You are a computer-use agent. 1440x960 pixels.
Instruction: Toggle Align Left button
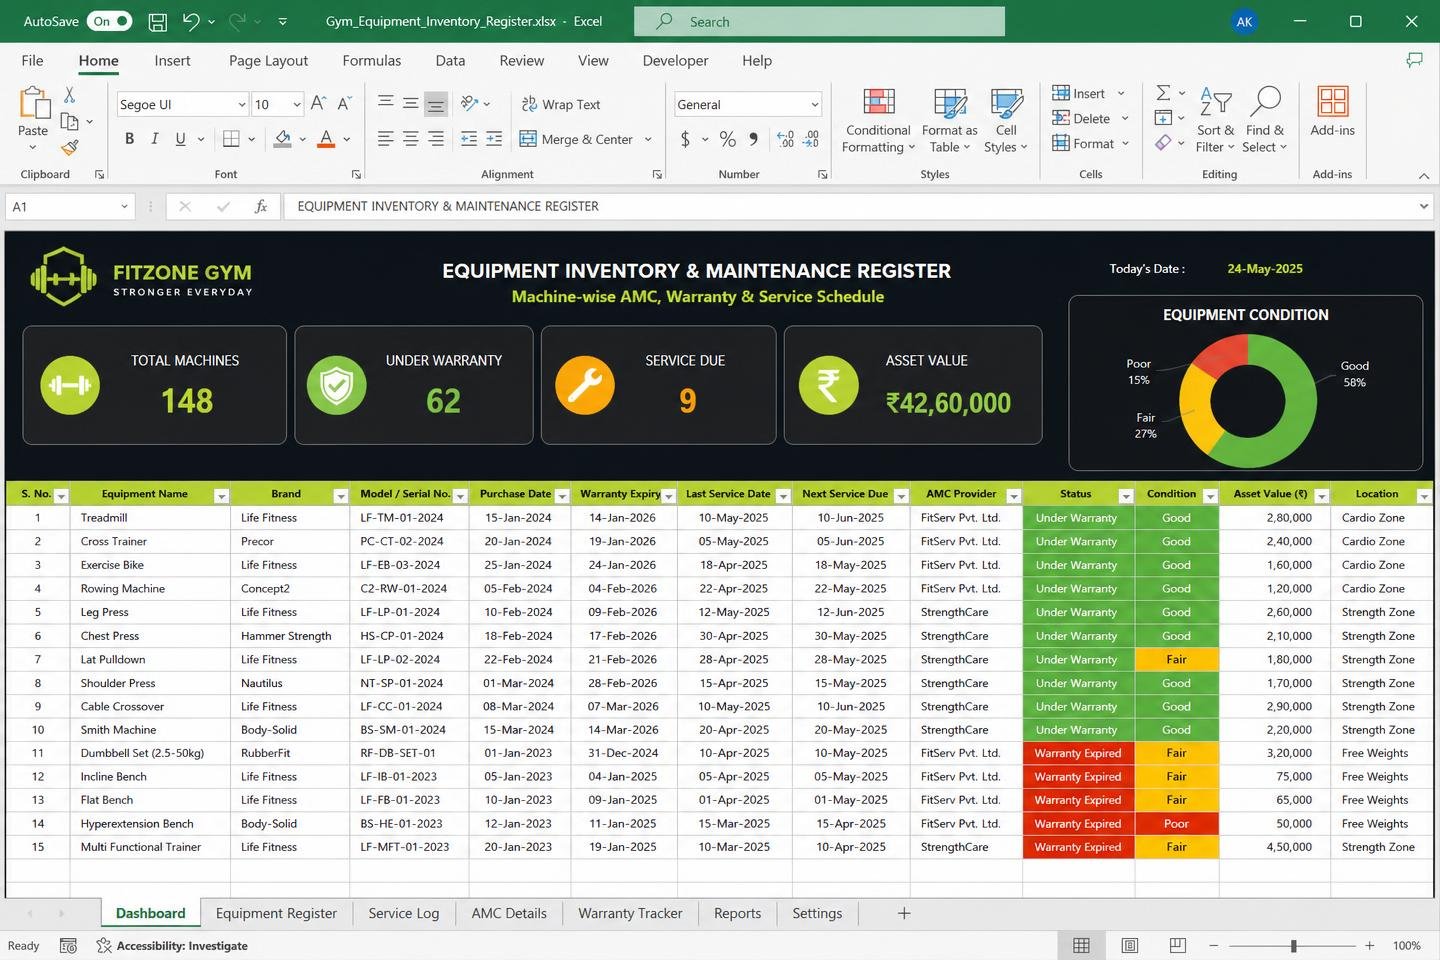click(x=385, y=139)
